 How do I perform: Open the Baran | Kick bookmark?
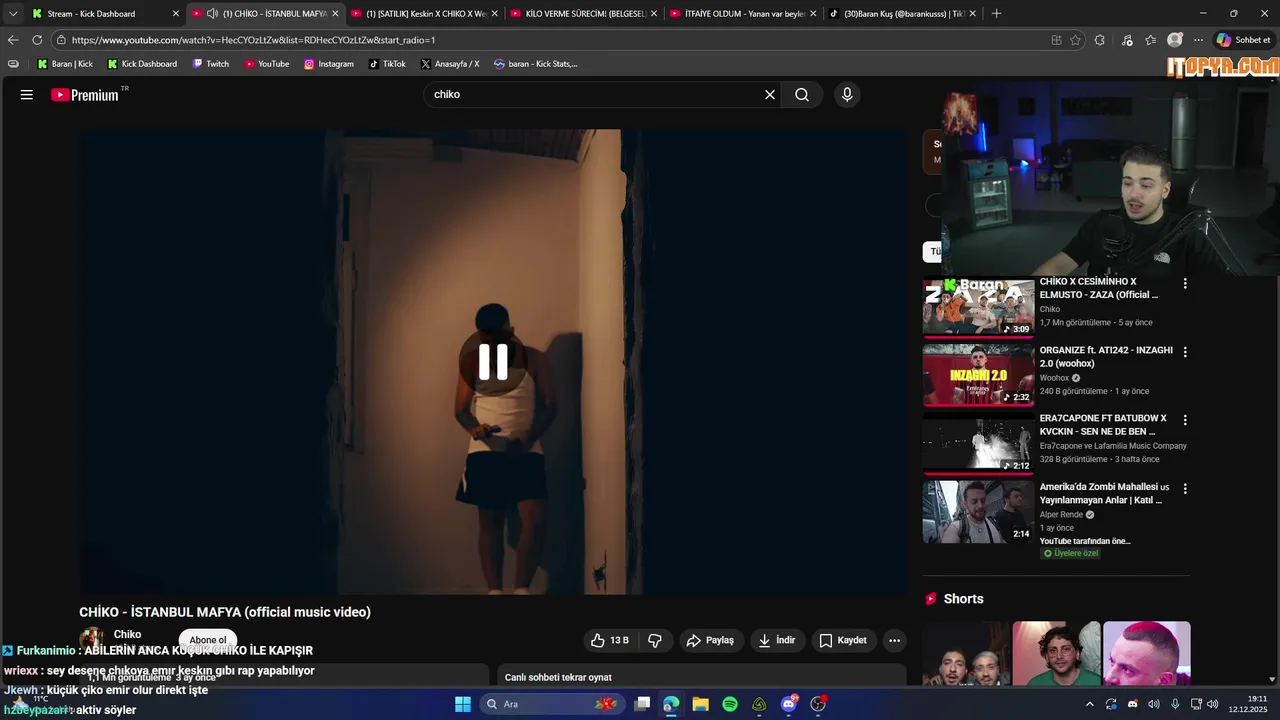pyautogui.click(x=65, y=64)
